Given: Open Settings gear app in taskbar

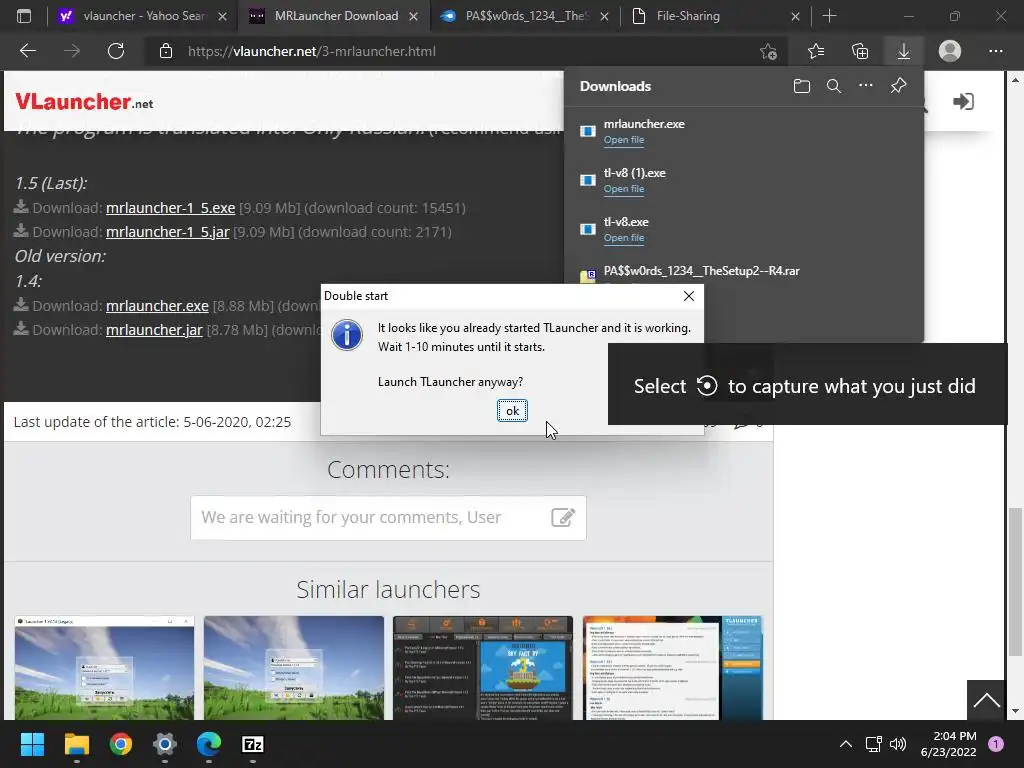Looking at the screenshot, I should (x=165, y=744).
